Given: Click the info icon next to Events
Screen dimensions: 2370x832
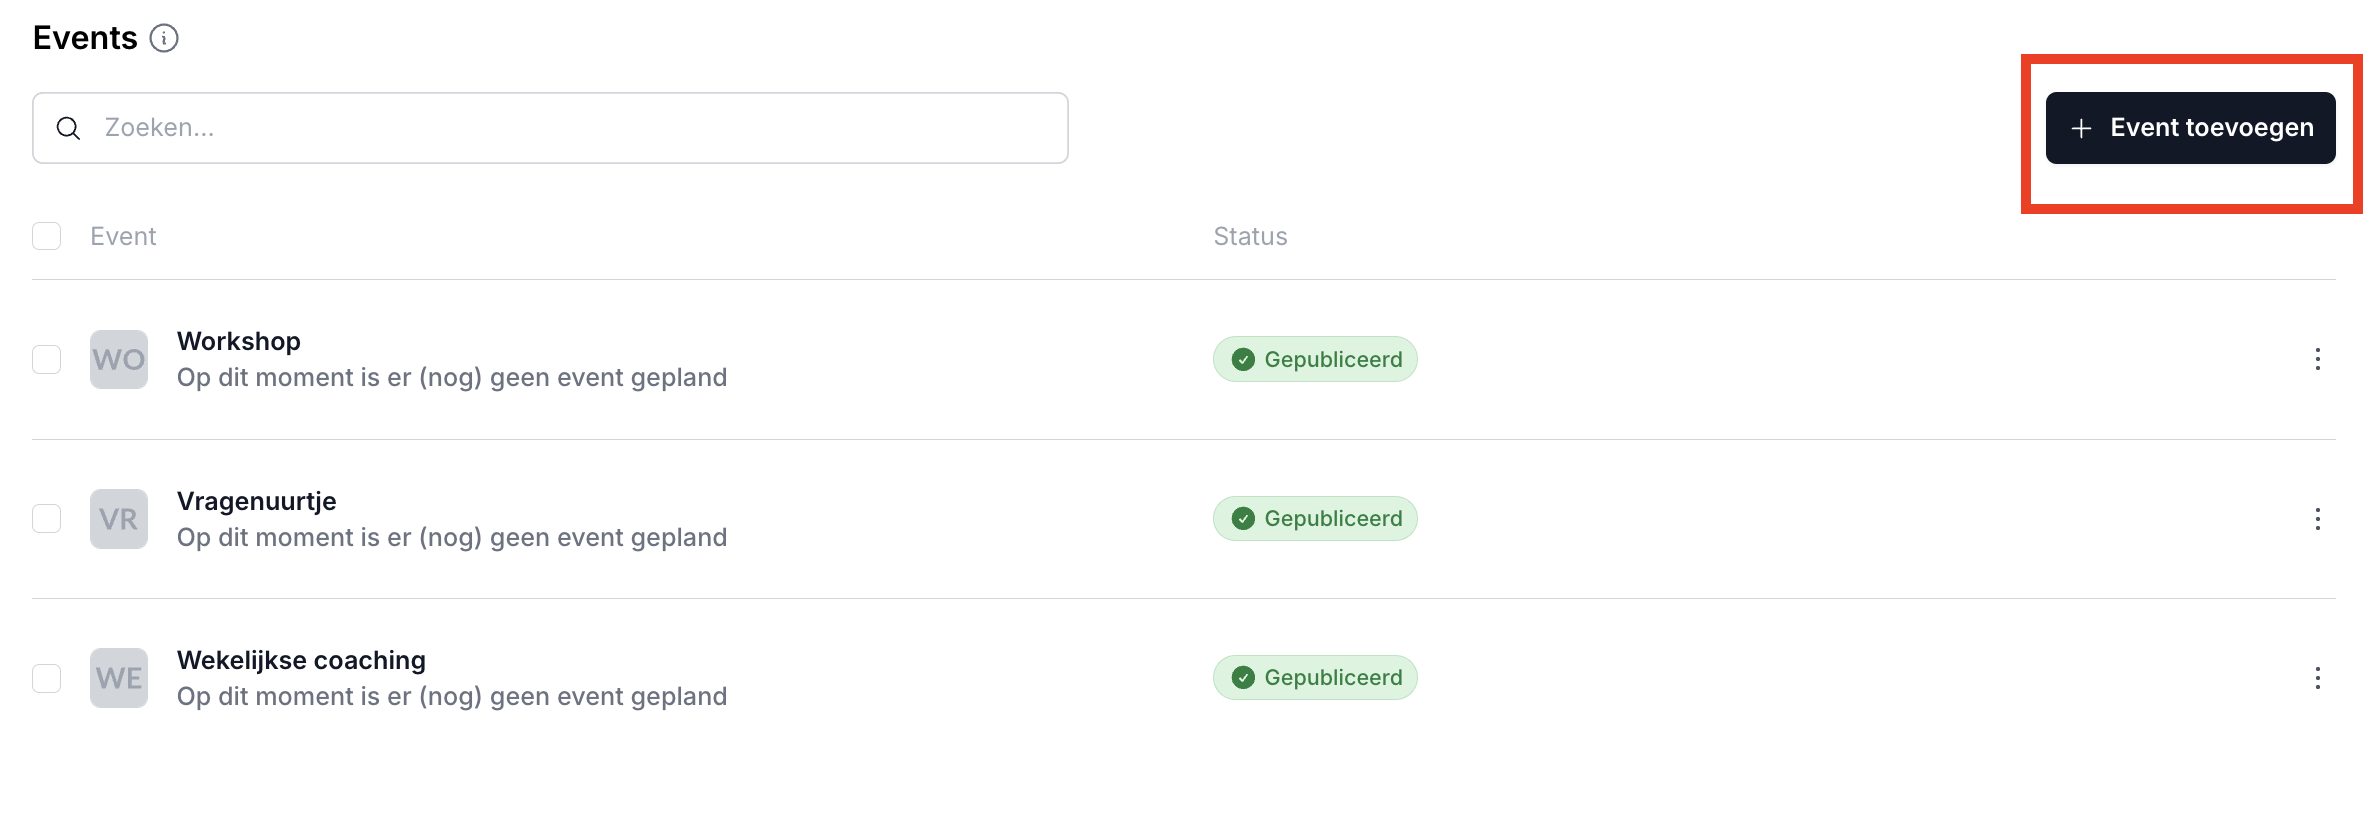Looking at the screenshot, I should [x=164, y=38].
